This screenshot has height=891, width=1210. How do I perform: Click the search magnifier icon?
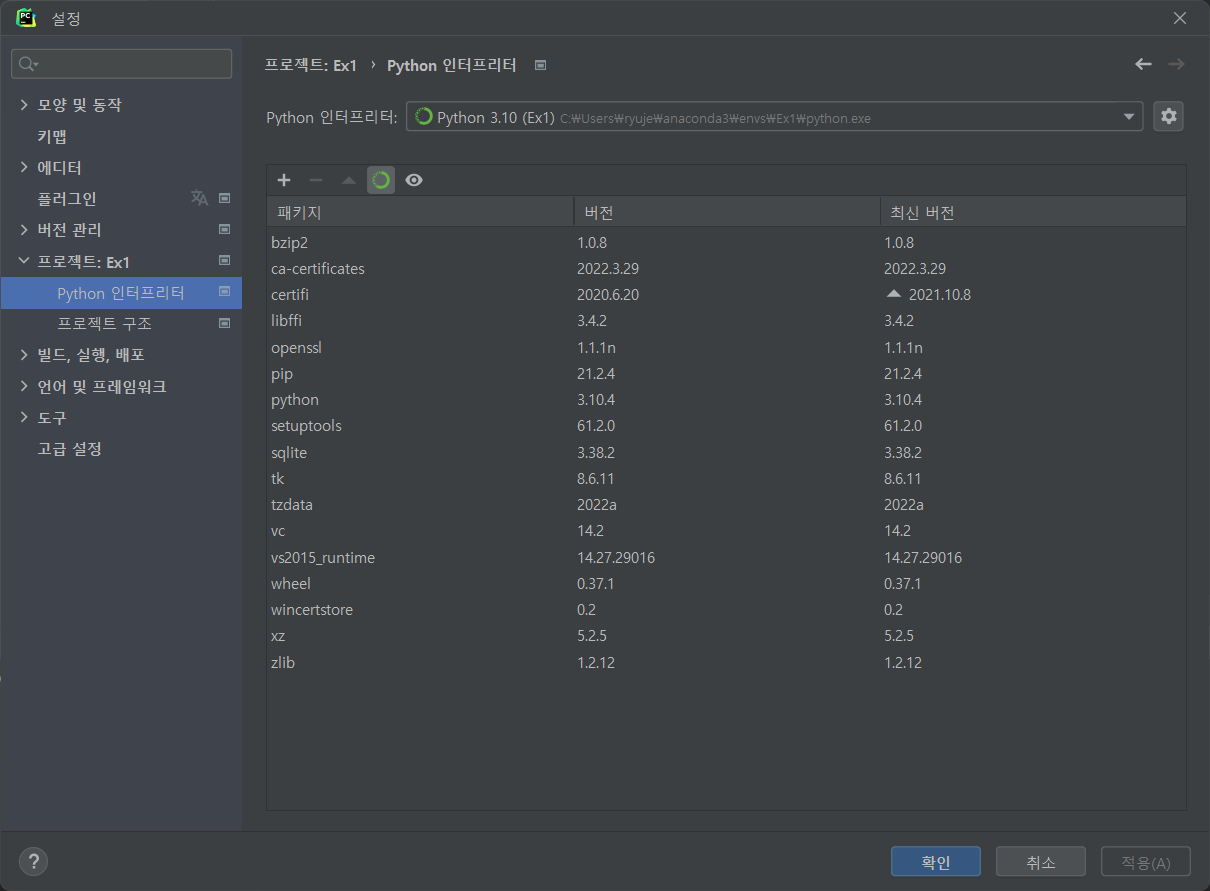click(27, 64)
